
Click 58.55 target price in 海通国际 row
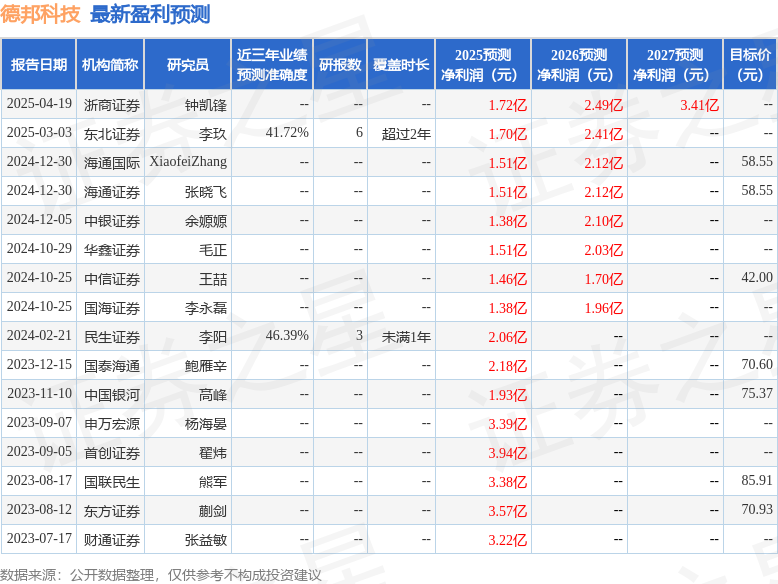(757, 161)
